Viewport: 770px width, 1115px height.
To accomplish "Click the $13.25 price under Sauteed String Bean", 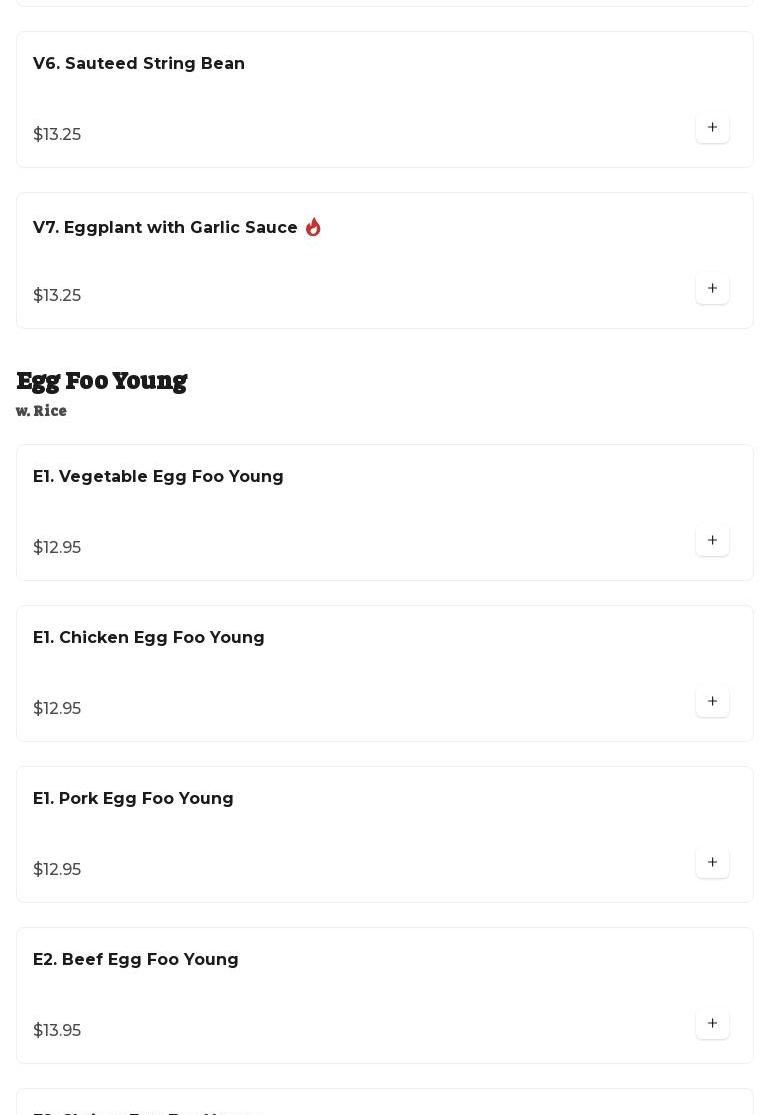I will point(57,135).
